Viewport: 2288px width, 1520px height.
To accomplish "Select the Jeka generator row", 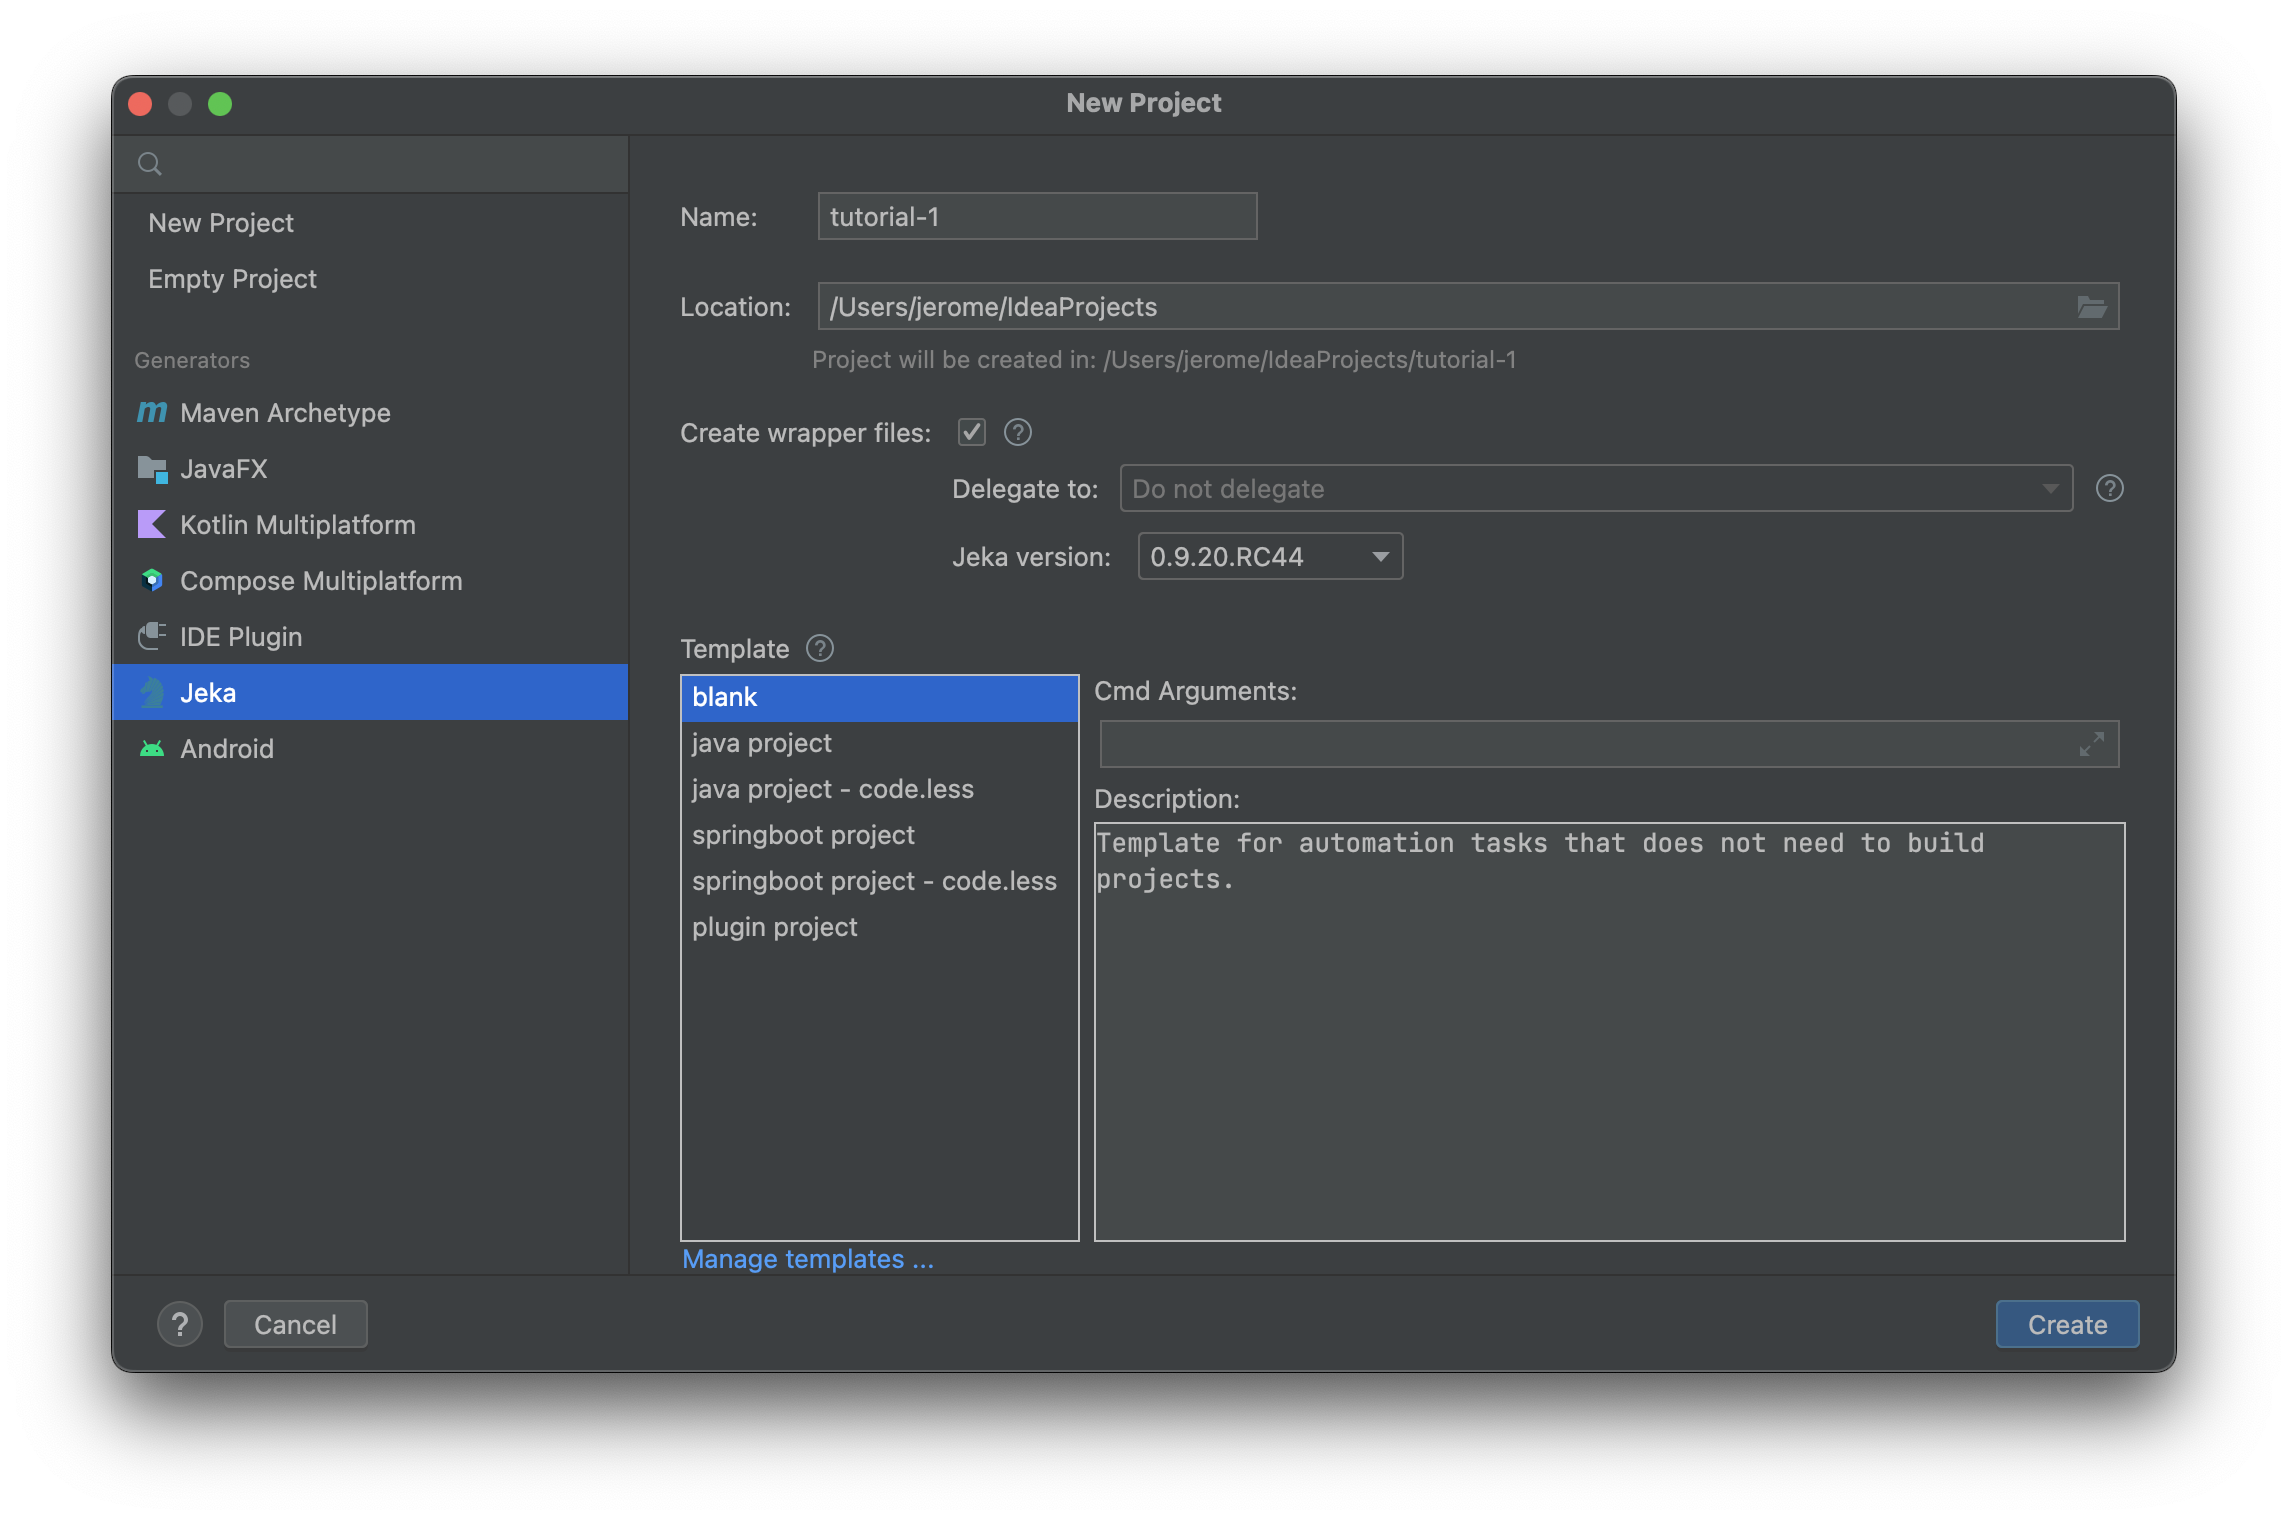I will 370,692.
